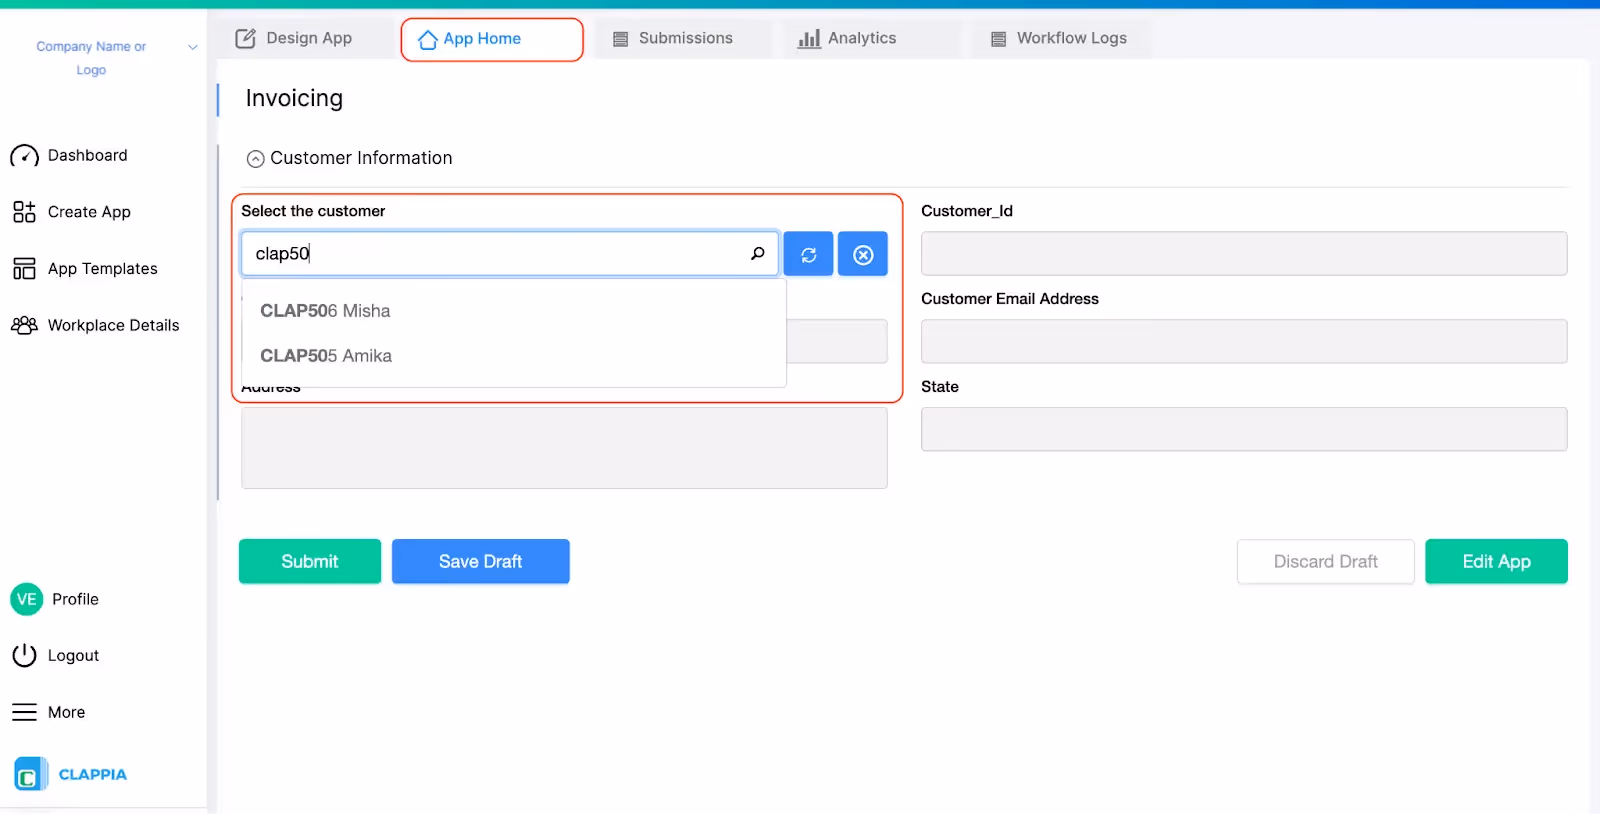This screenshot has width=1600, height=814.
Task: Click the Design App pencil icon
Action: 245,39
